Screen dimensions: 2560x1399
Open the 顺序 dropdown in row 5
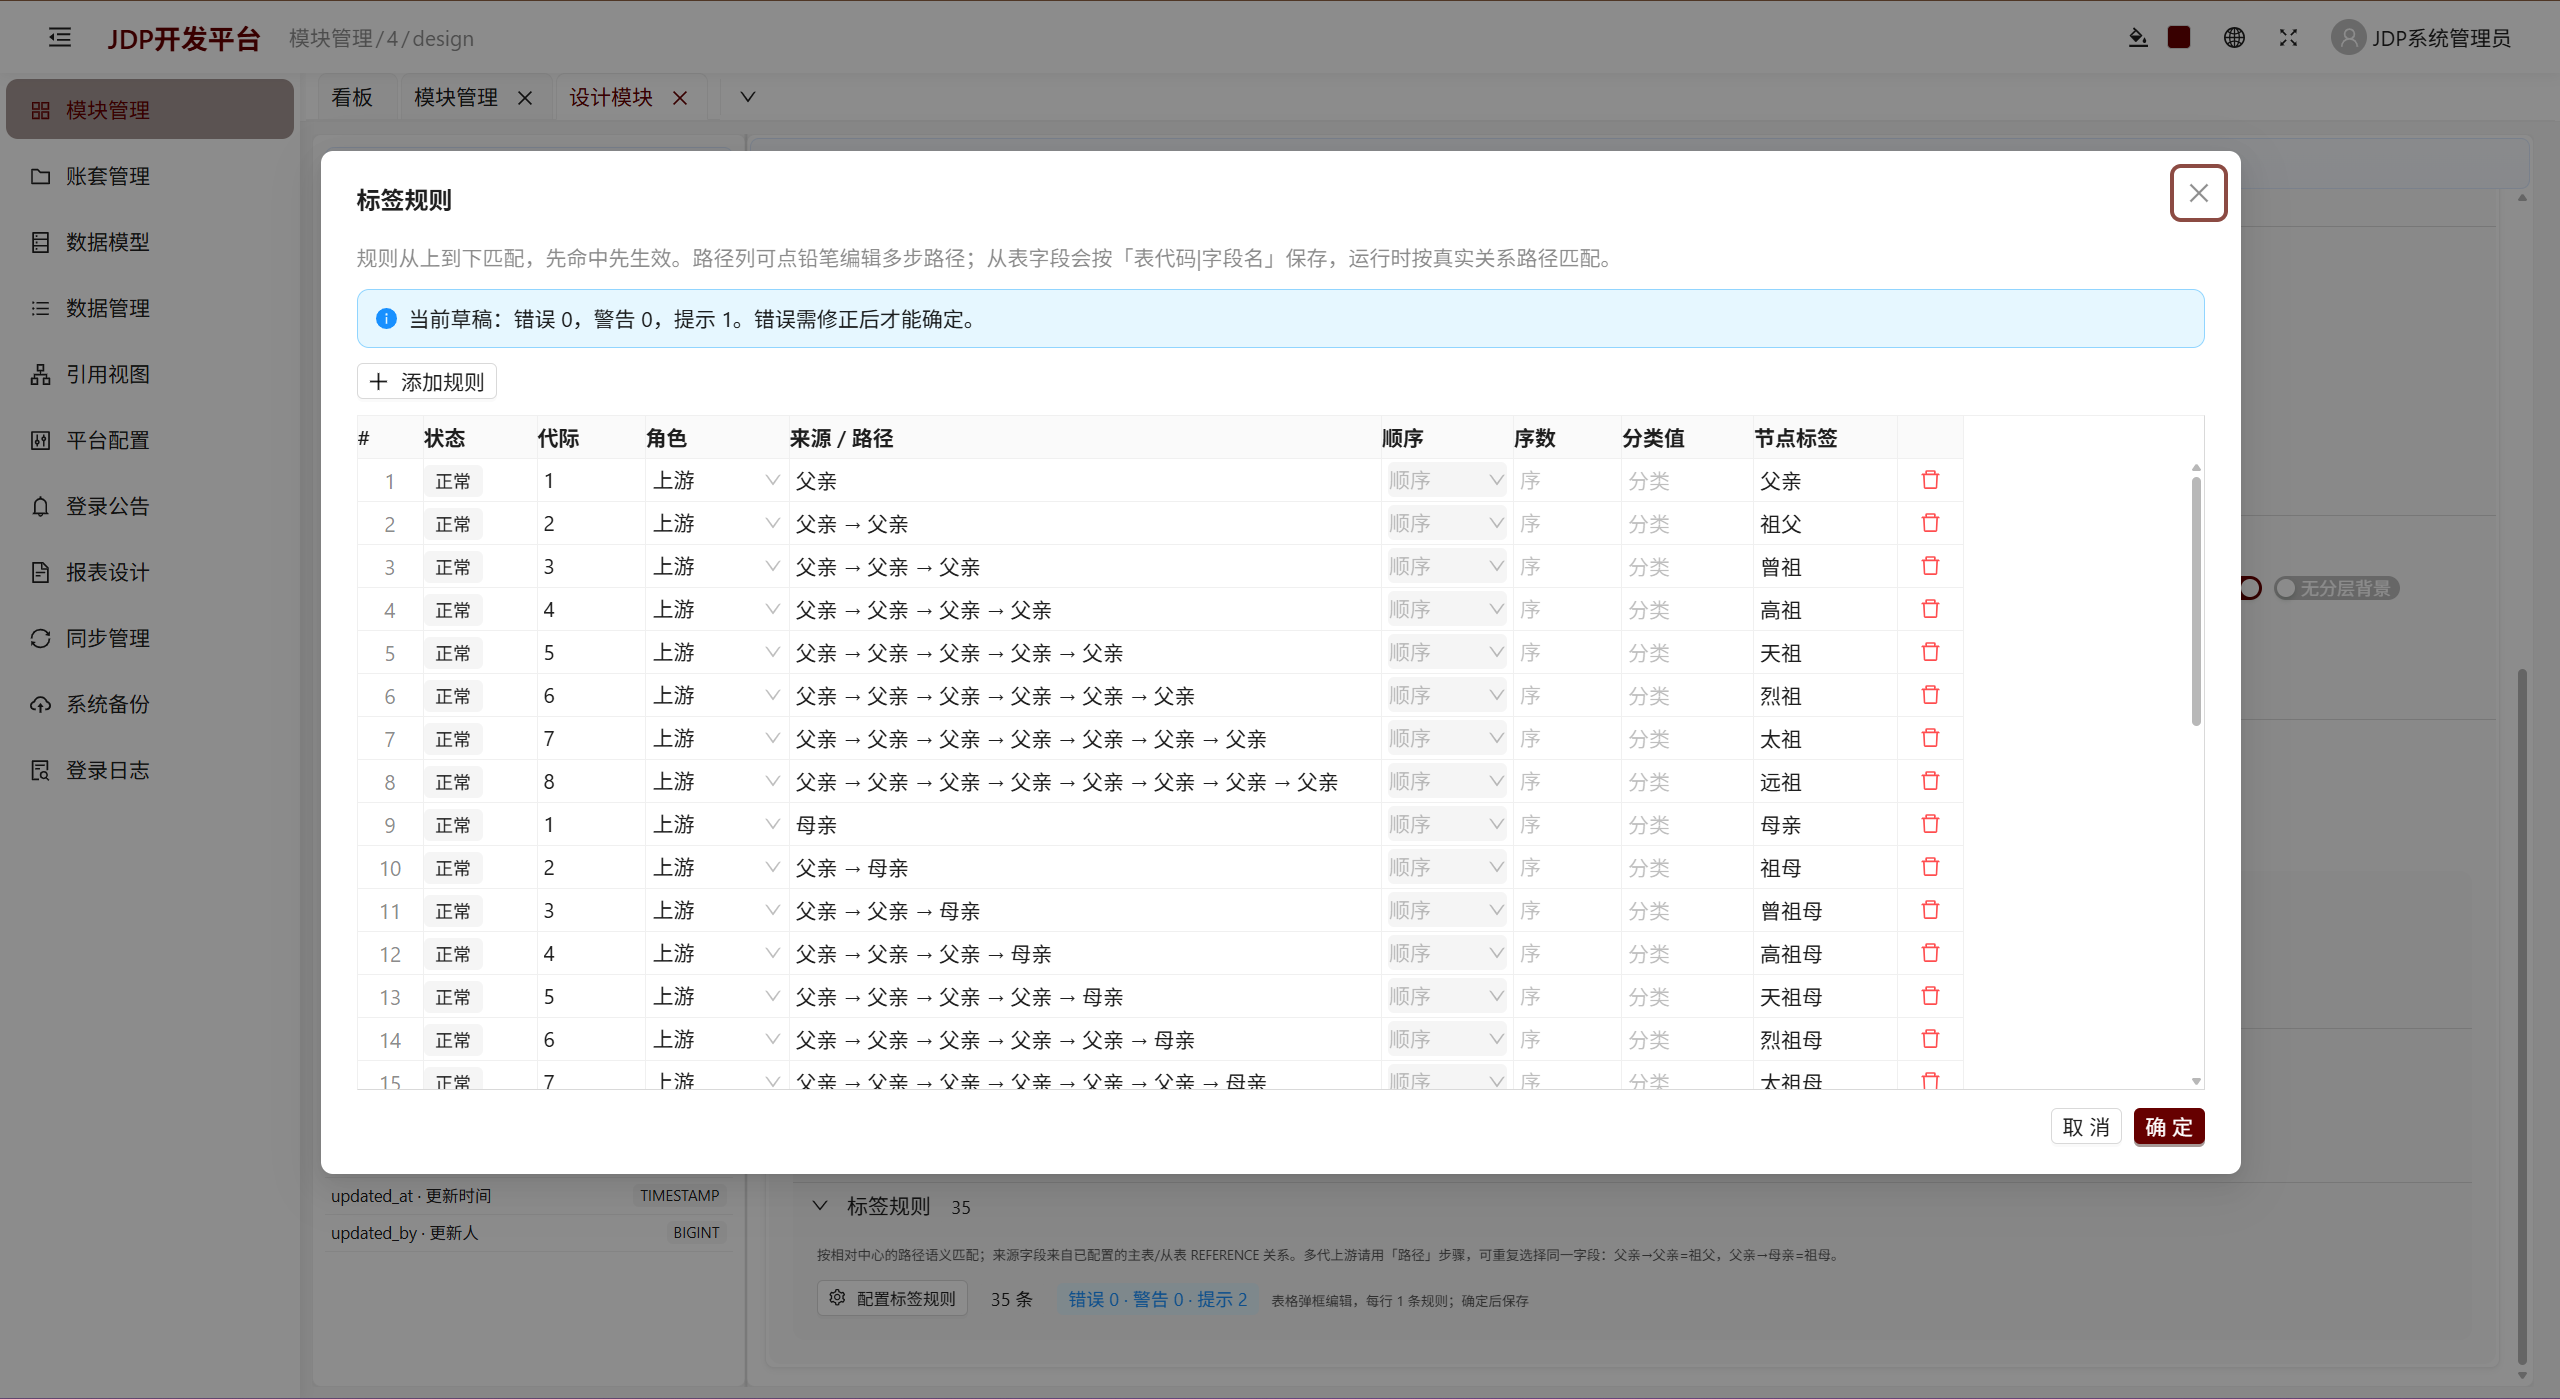click(x=1446, y=653)
